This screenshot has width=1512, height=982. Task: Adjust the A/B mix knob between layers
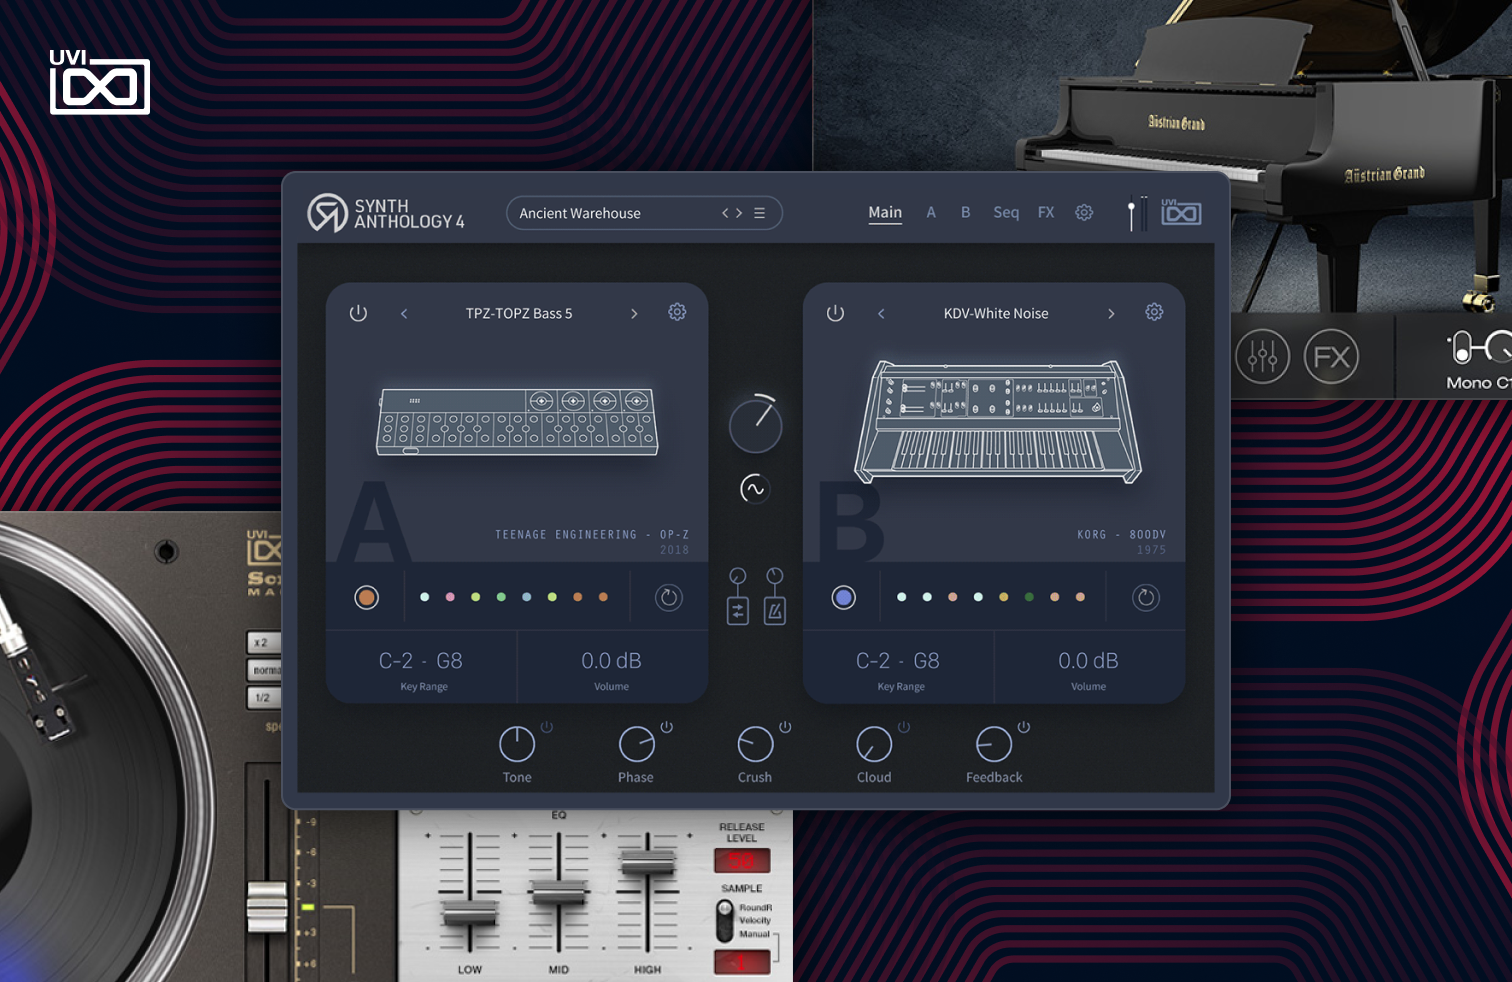[755, 424]
